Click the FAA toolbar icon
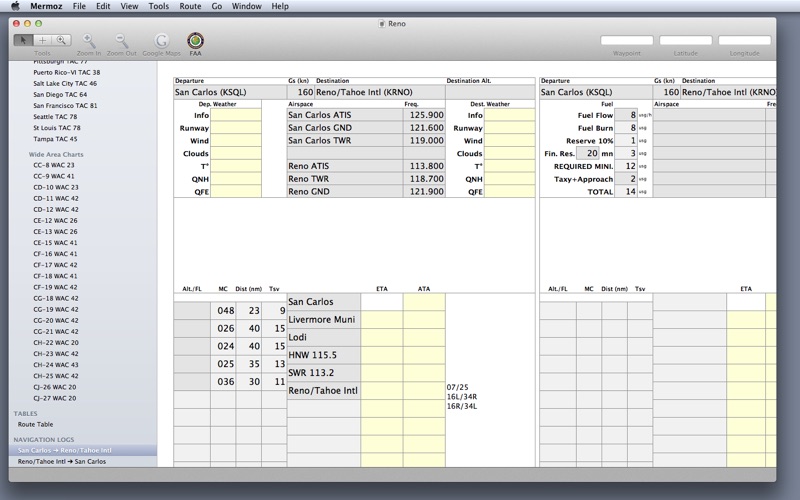This screenshot has height=500, width=800. [195, 41]
